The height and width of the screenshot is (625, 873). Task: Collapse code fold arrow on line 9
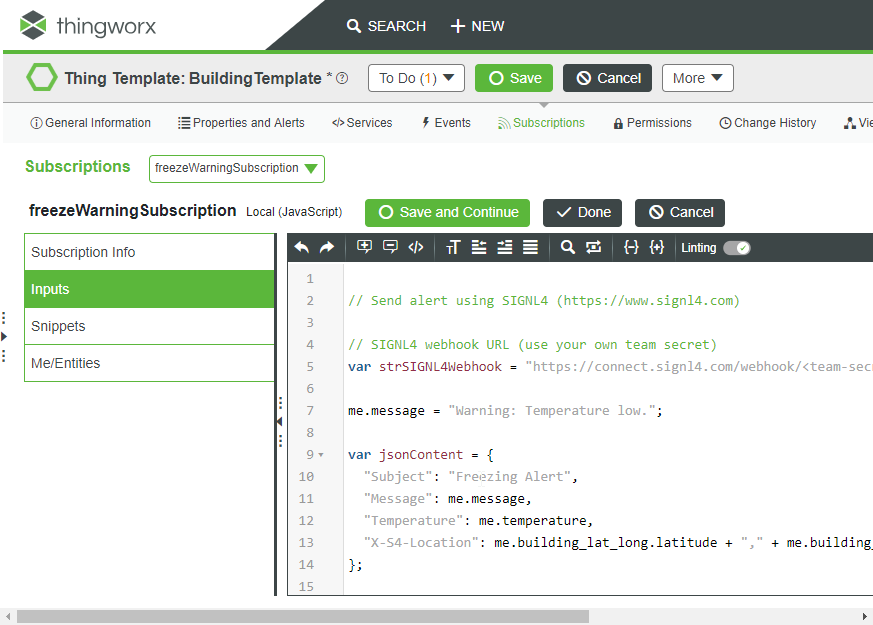click(x=321, y=455)
